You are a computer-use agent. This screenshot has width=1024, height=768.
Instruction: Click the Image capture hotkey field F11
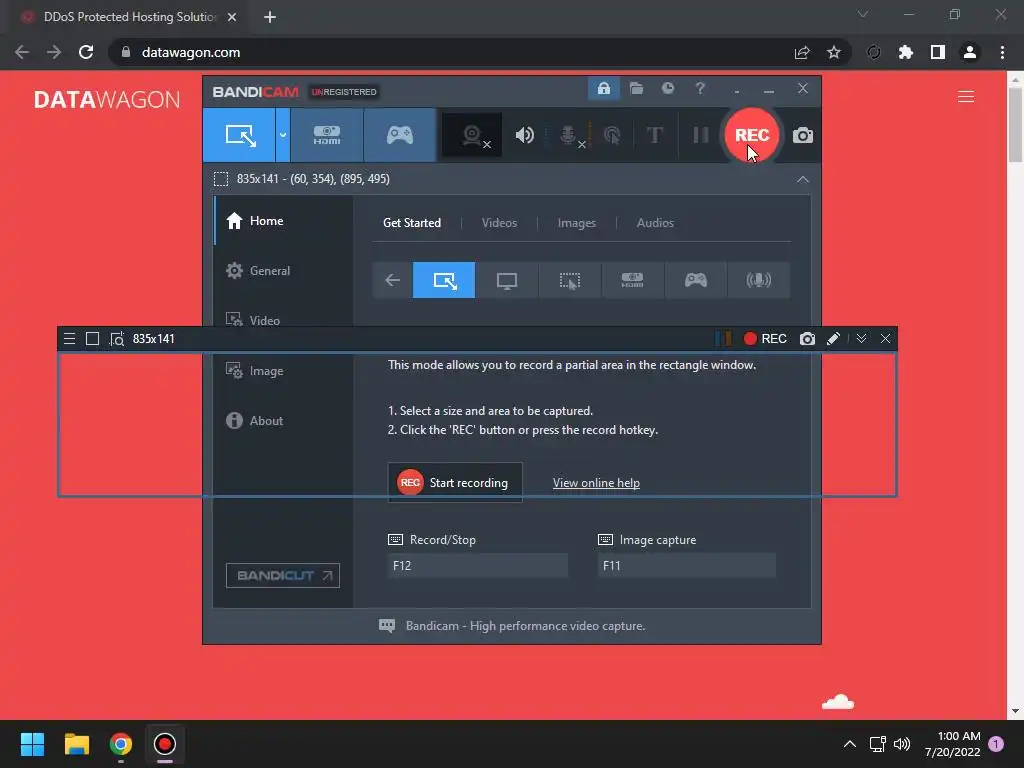click(686, 566)
